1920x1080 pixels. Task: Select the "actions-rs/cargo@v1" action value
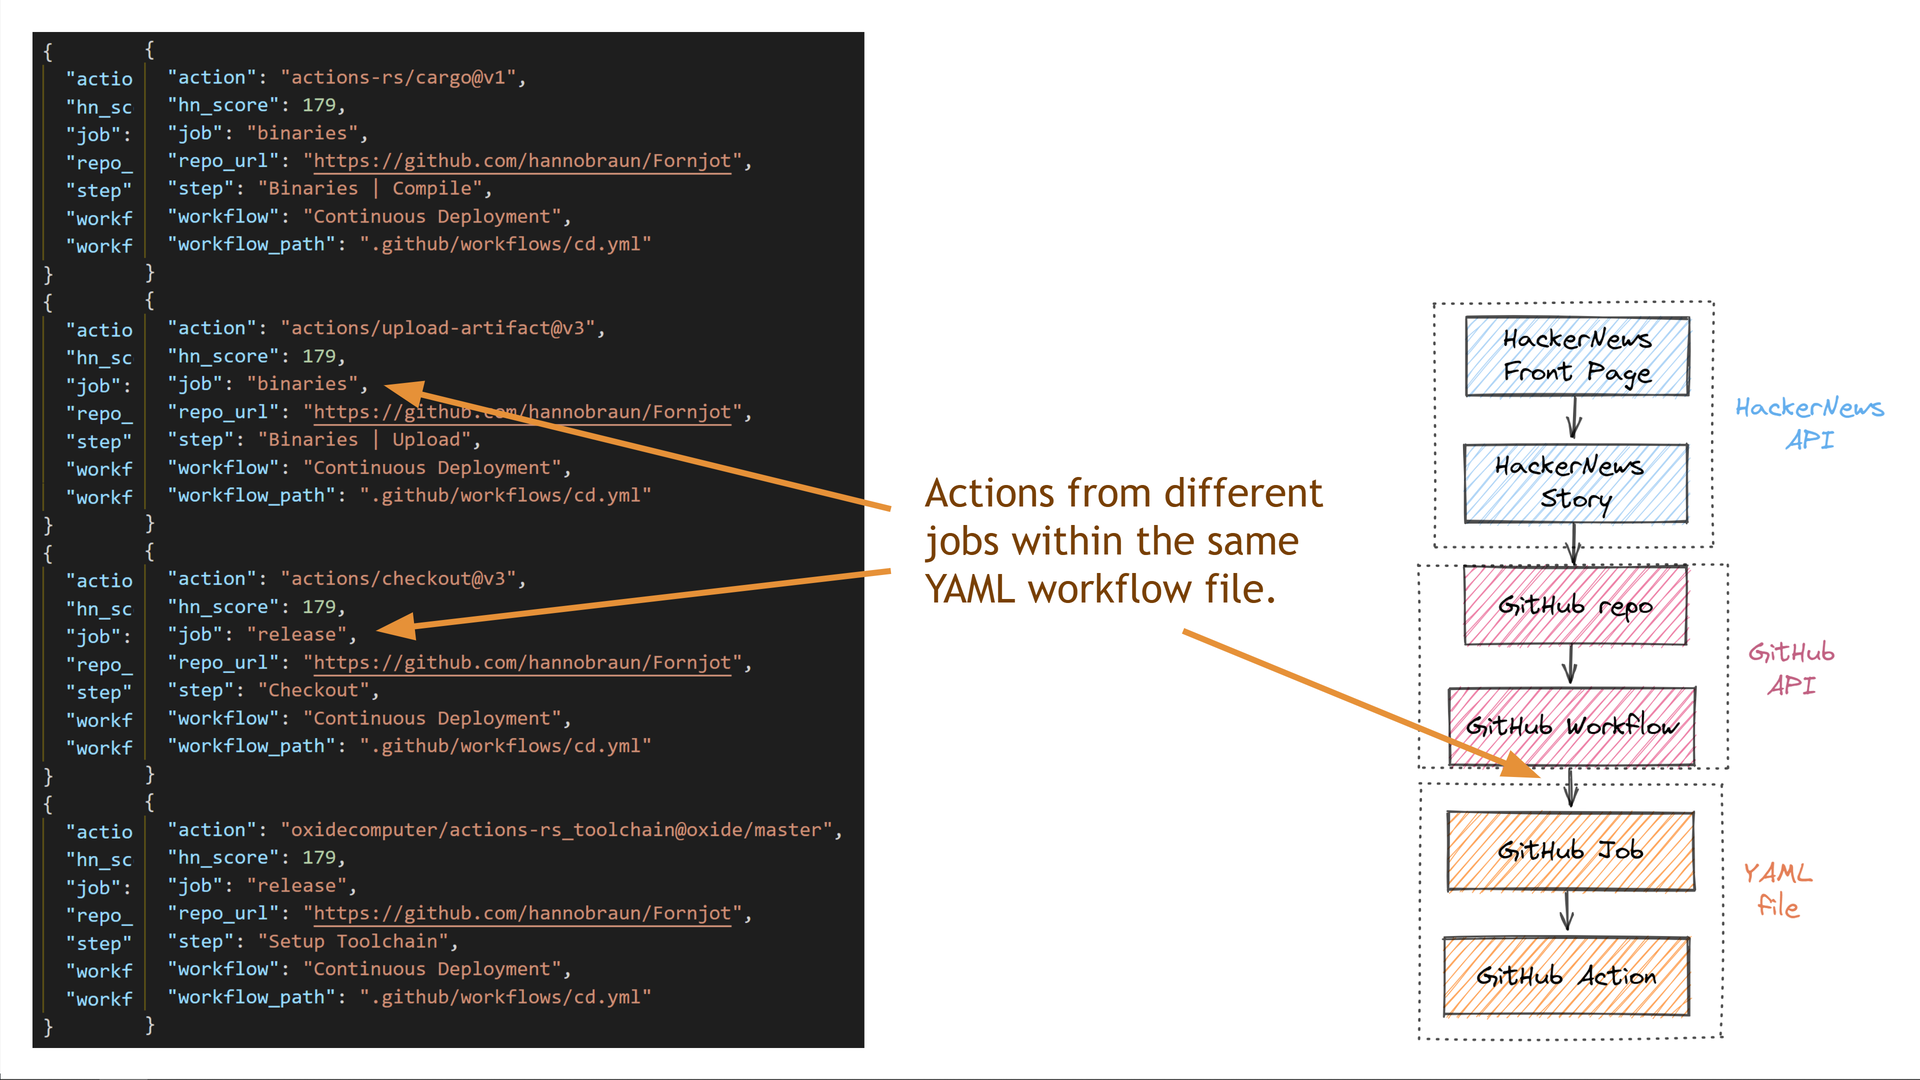[x=398, y=77]
